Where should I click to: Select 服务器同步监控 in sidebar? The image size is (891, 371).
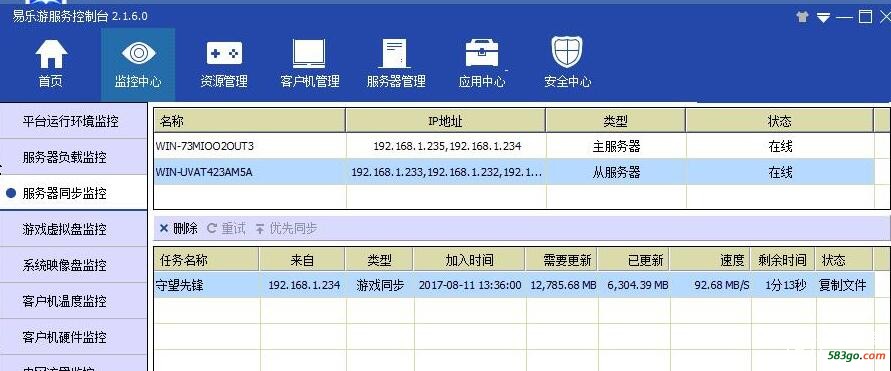point(73,193)
